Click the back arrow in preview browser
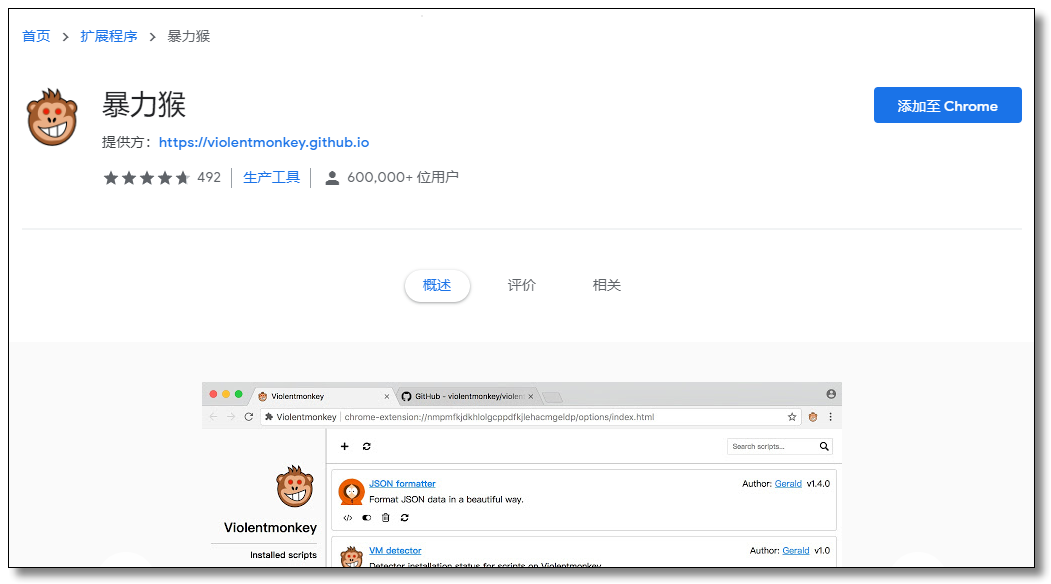This screenshot has height=584, width=1051. click(x=213, y=416)
